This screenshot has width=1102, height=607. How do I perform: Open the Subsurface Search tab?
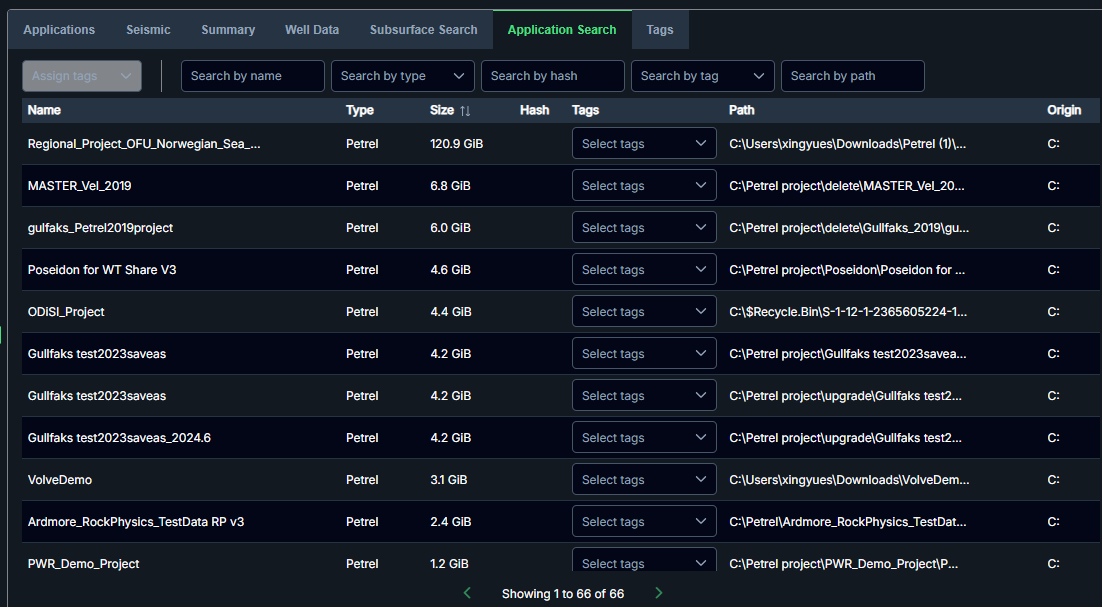(x=423, y=30)
